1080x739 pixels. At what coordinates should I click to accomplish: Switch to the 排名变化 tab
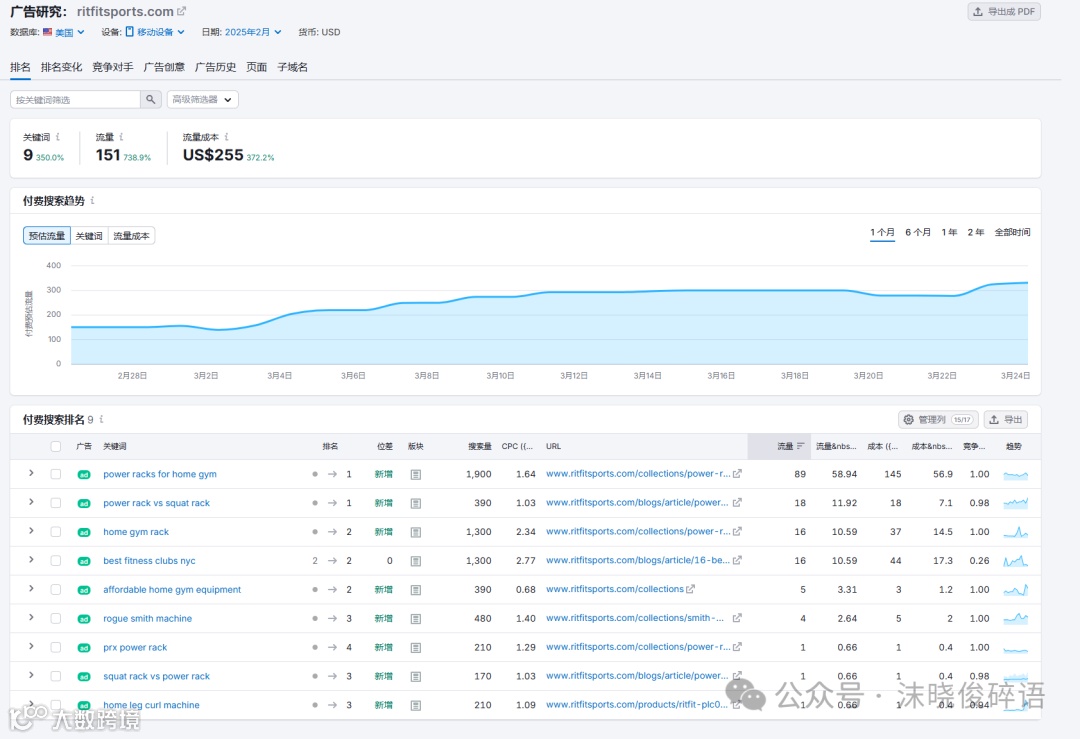pos(61,67)
